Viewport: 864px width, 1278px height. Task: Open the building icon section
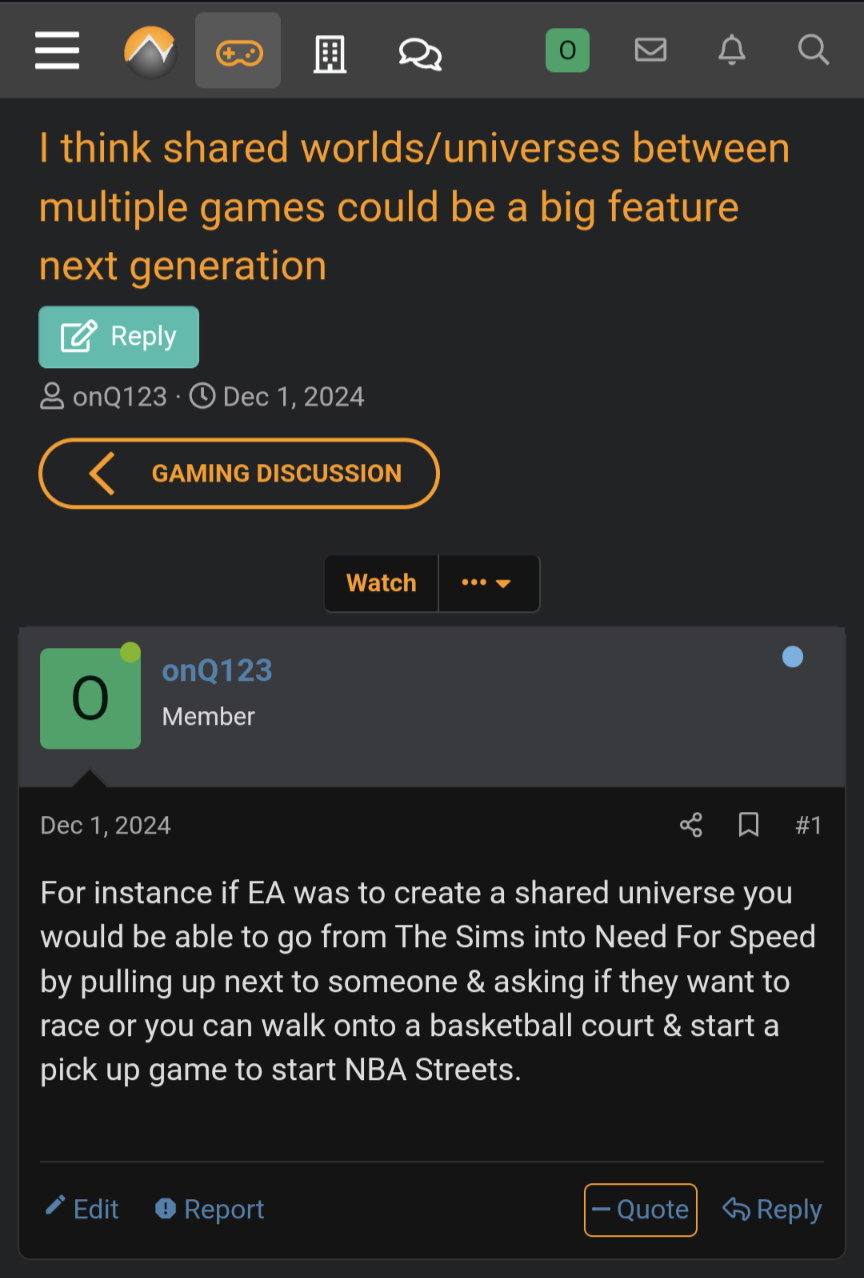pyautogui.click(x=330, y=50)
